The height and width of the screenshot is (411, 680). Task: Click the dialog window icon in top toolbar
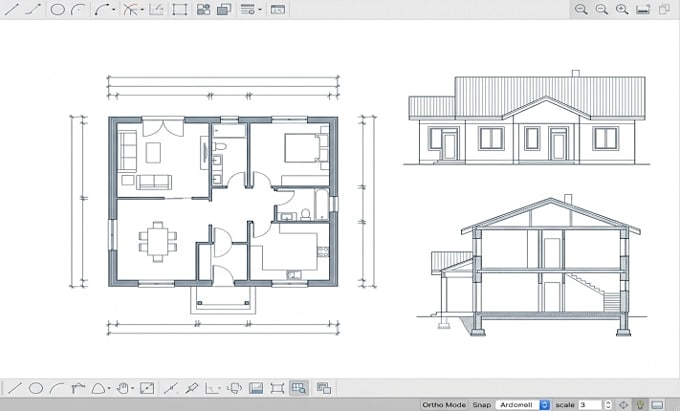point(278,9)
